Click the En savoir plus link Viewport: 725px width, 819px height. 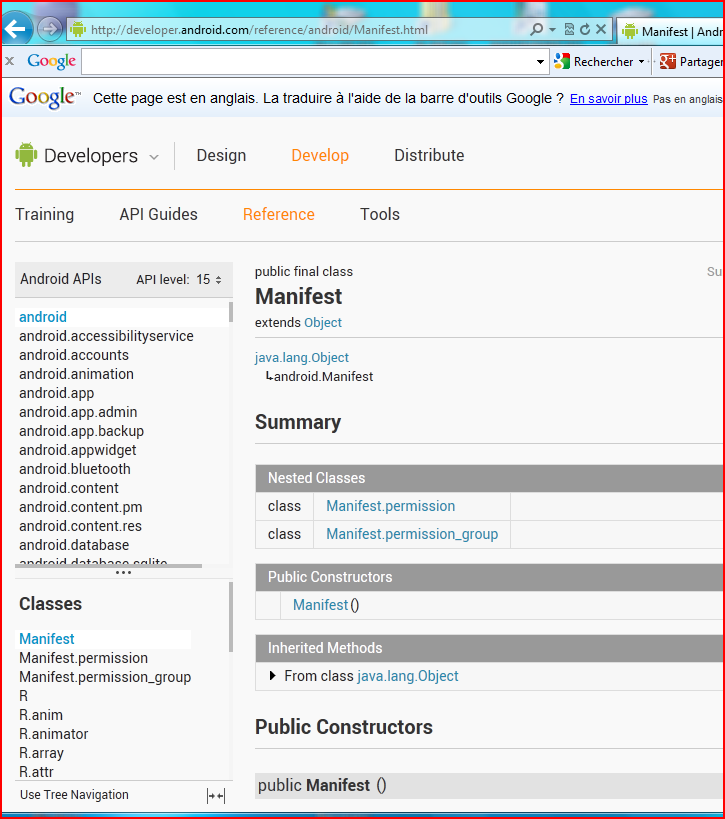pyautogui.click(x=608, y=99)
